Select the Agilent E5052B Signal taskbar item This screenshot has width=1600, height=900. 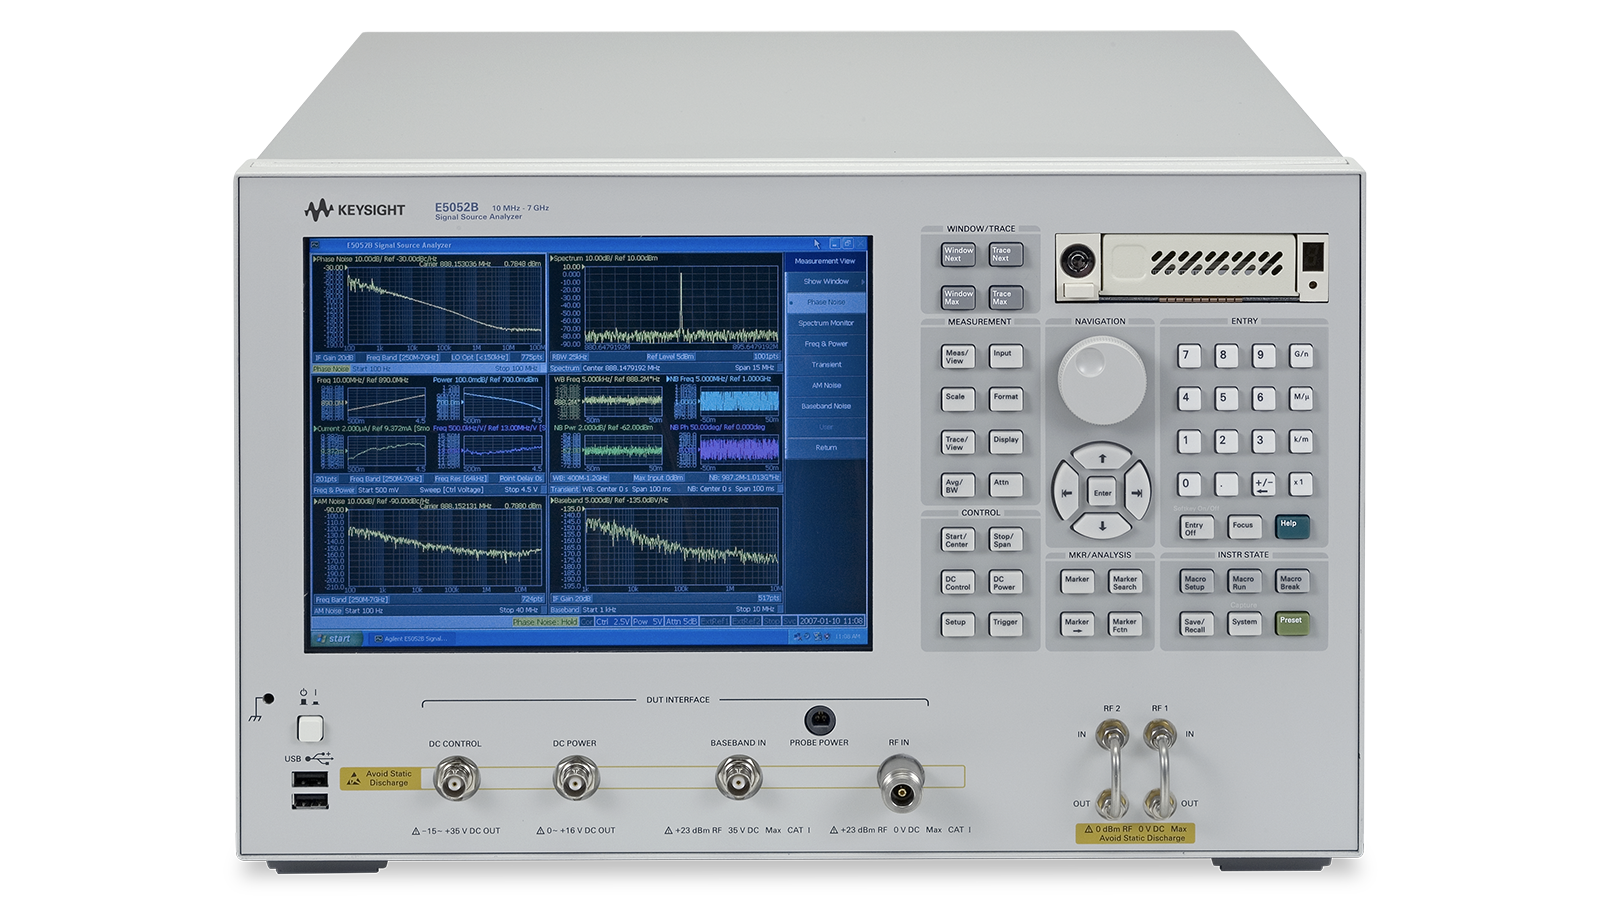[410, 637]
